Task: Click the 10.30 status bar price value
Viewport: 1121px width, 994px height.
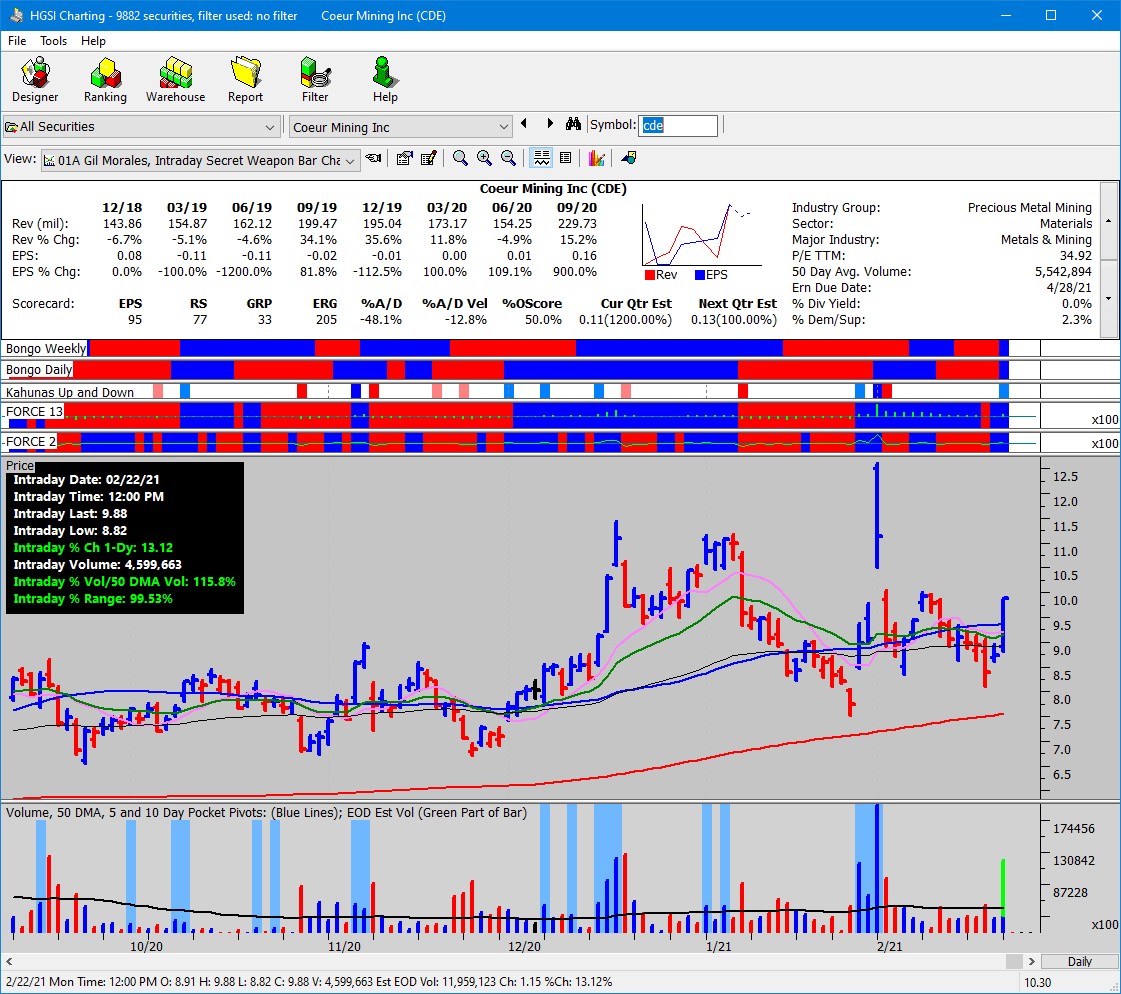Action: coord(1038,983)
